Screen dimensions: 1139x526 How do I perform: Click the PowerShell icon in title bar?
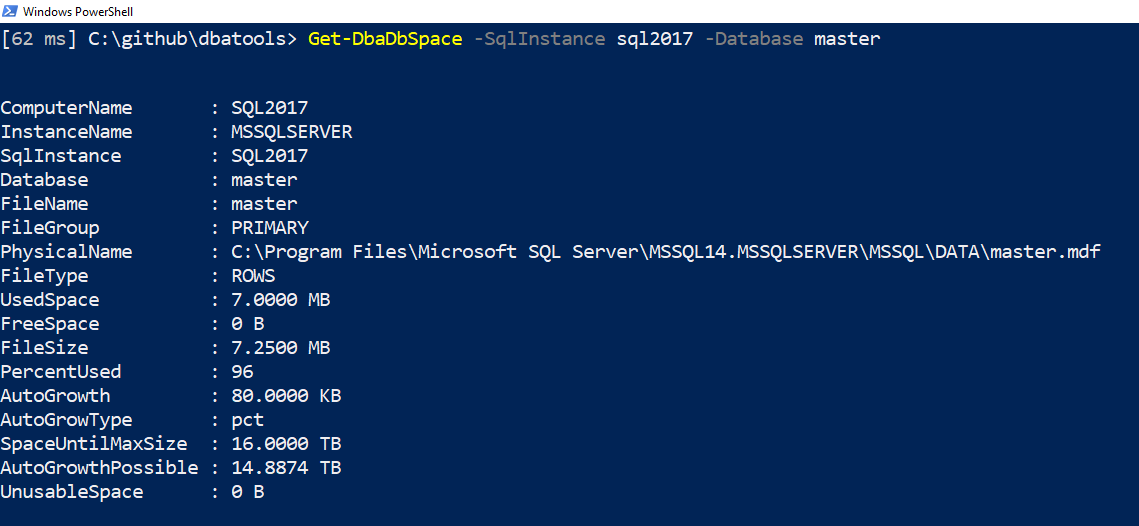10,11
